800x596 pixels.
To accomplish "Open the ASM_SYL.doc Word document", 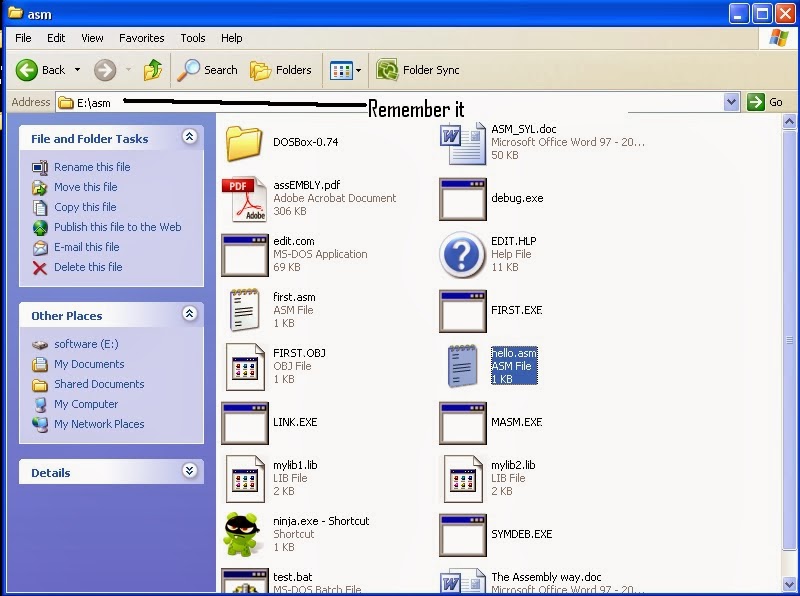I will pyautogui.click(x=463, y=143).
